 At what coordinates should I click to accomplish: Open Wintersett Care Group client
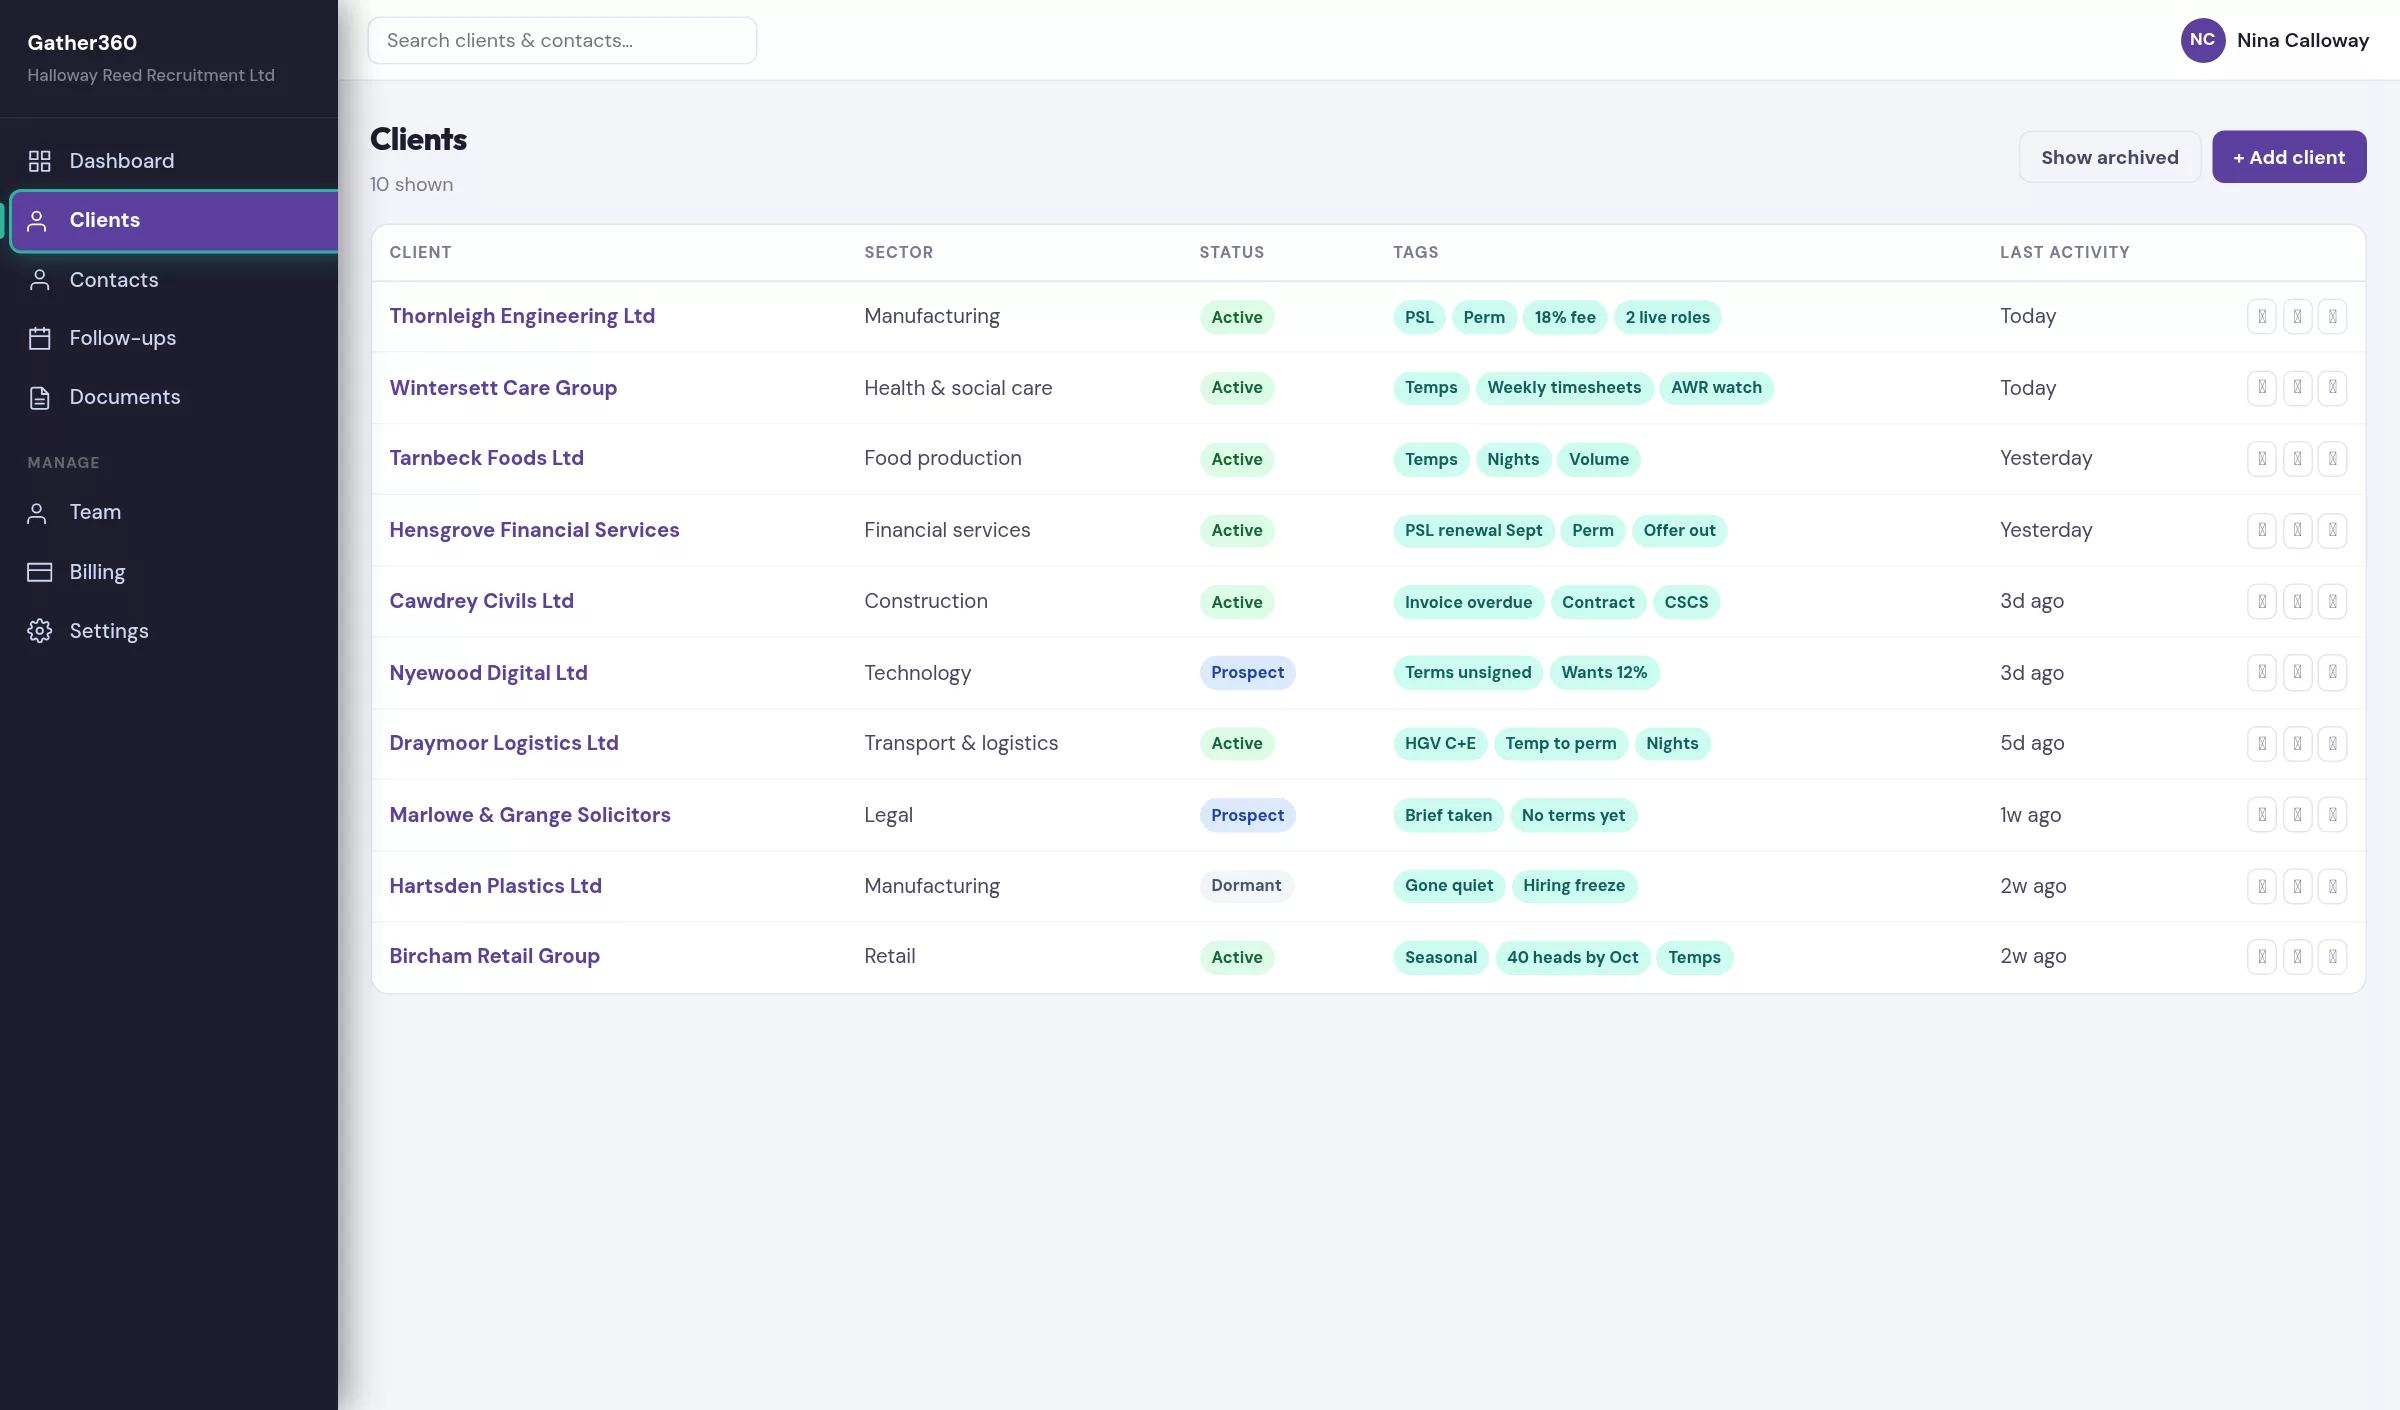[503, 388]
